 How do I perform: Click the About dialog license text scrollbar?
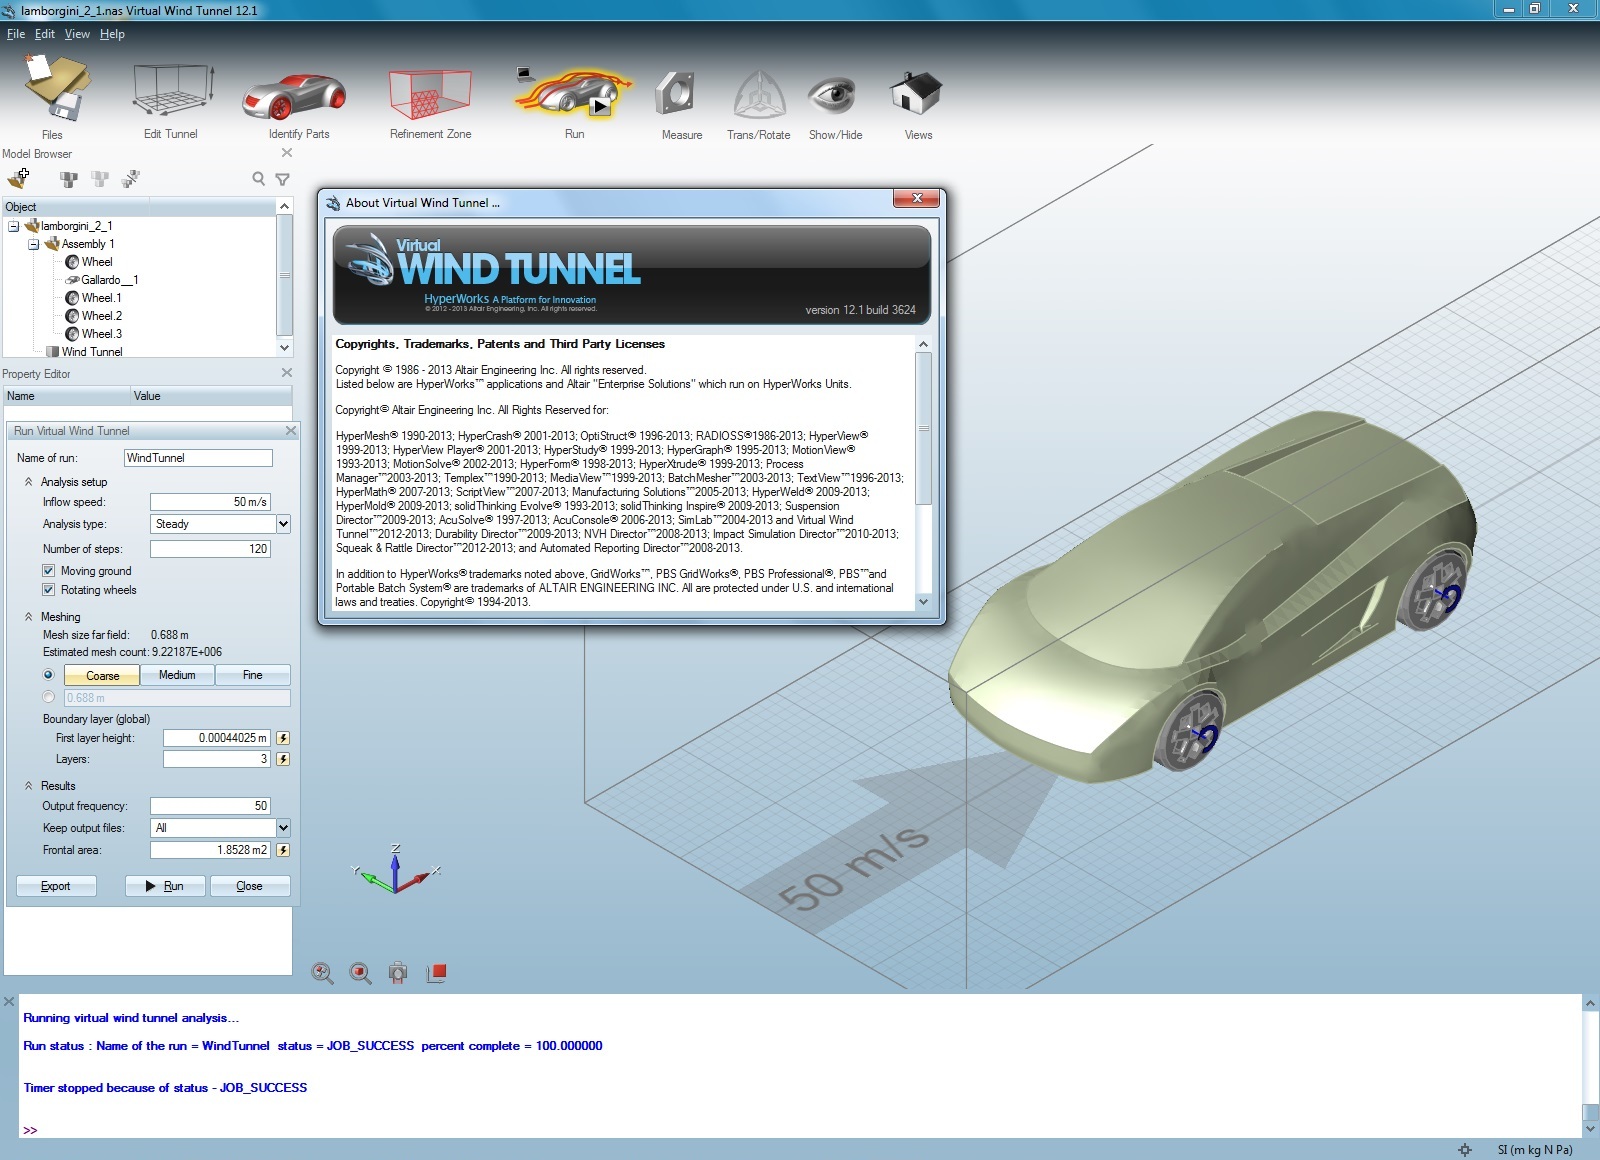click(923, 428)
